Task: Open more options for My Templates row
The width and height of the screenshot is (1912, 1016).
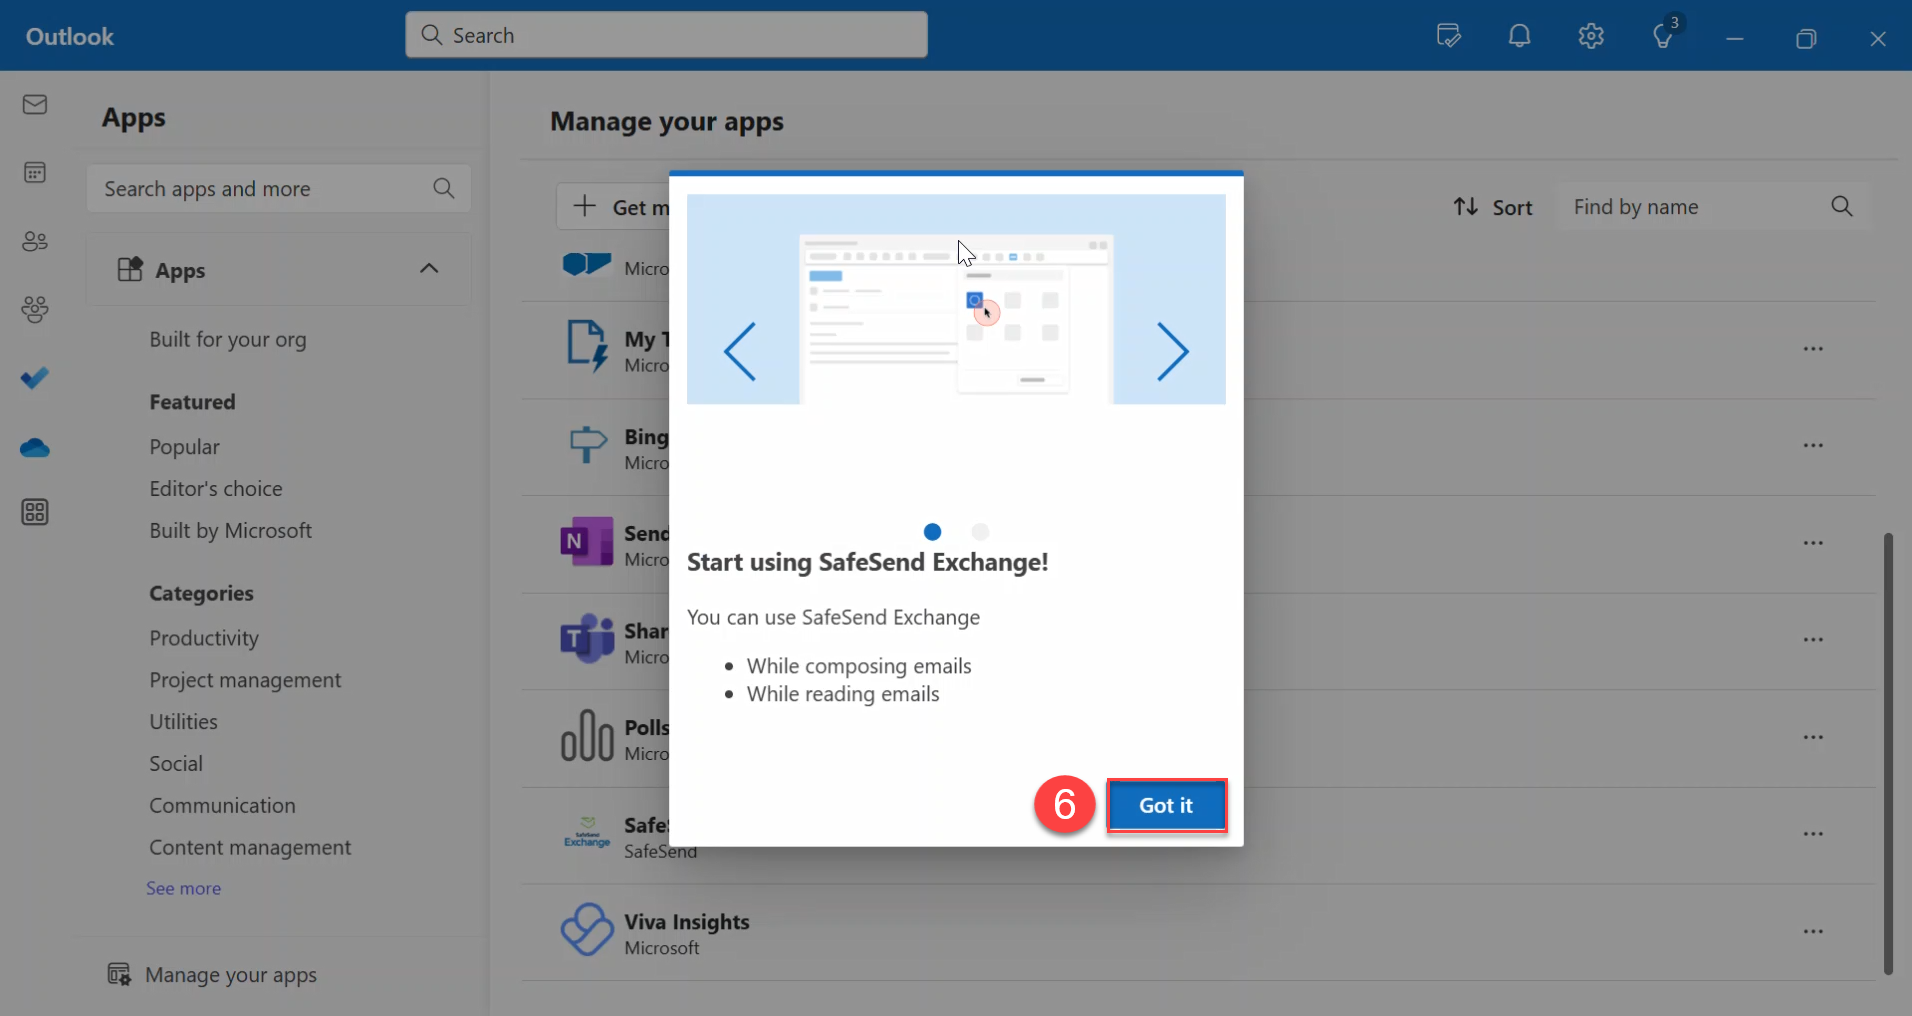Action: (x=1813, y=349)
